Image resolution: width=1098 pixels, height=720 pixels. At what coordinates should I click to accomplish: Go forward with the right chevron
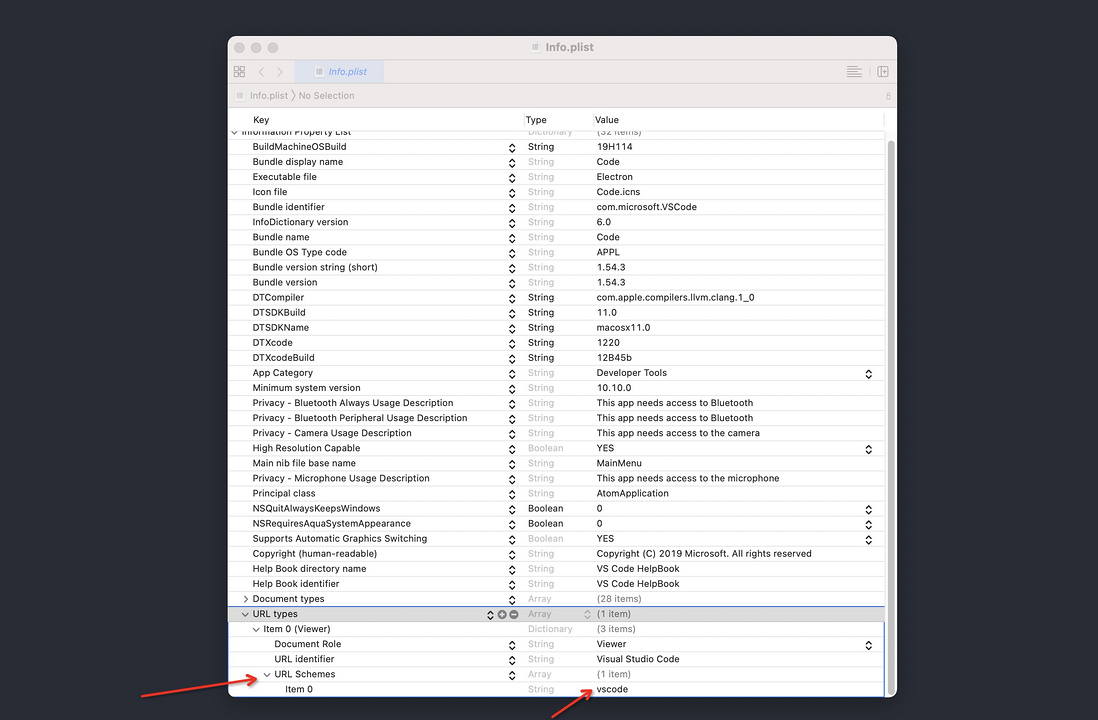[280, 71]
